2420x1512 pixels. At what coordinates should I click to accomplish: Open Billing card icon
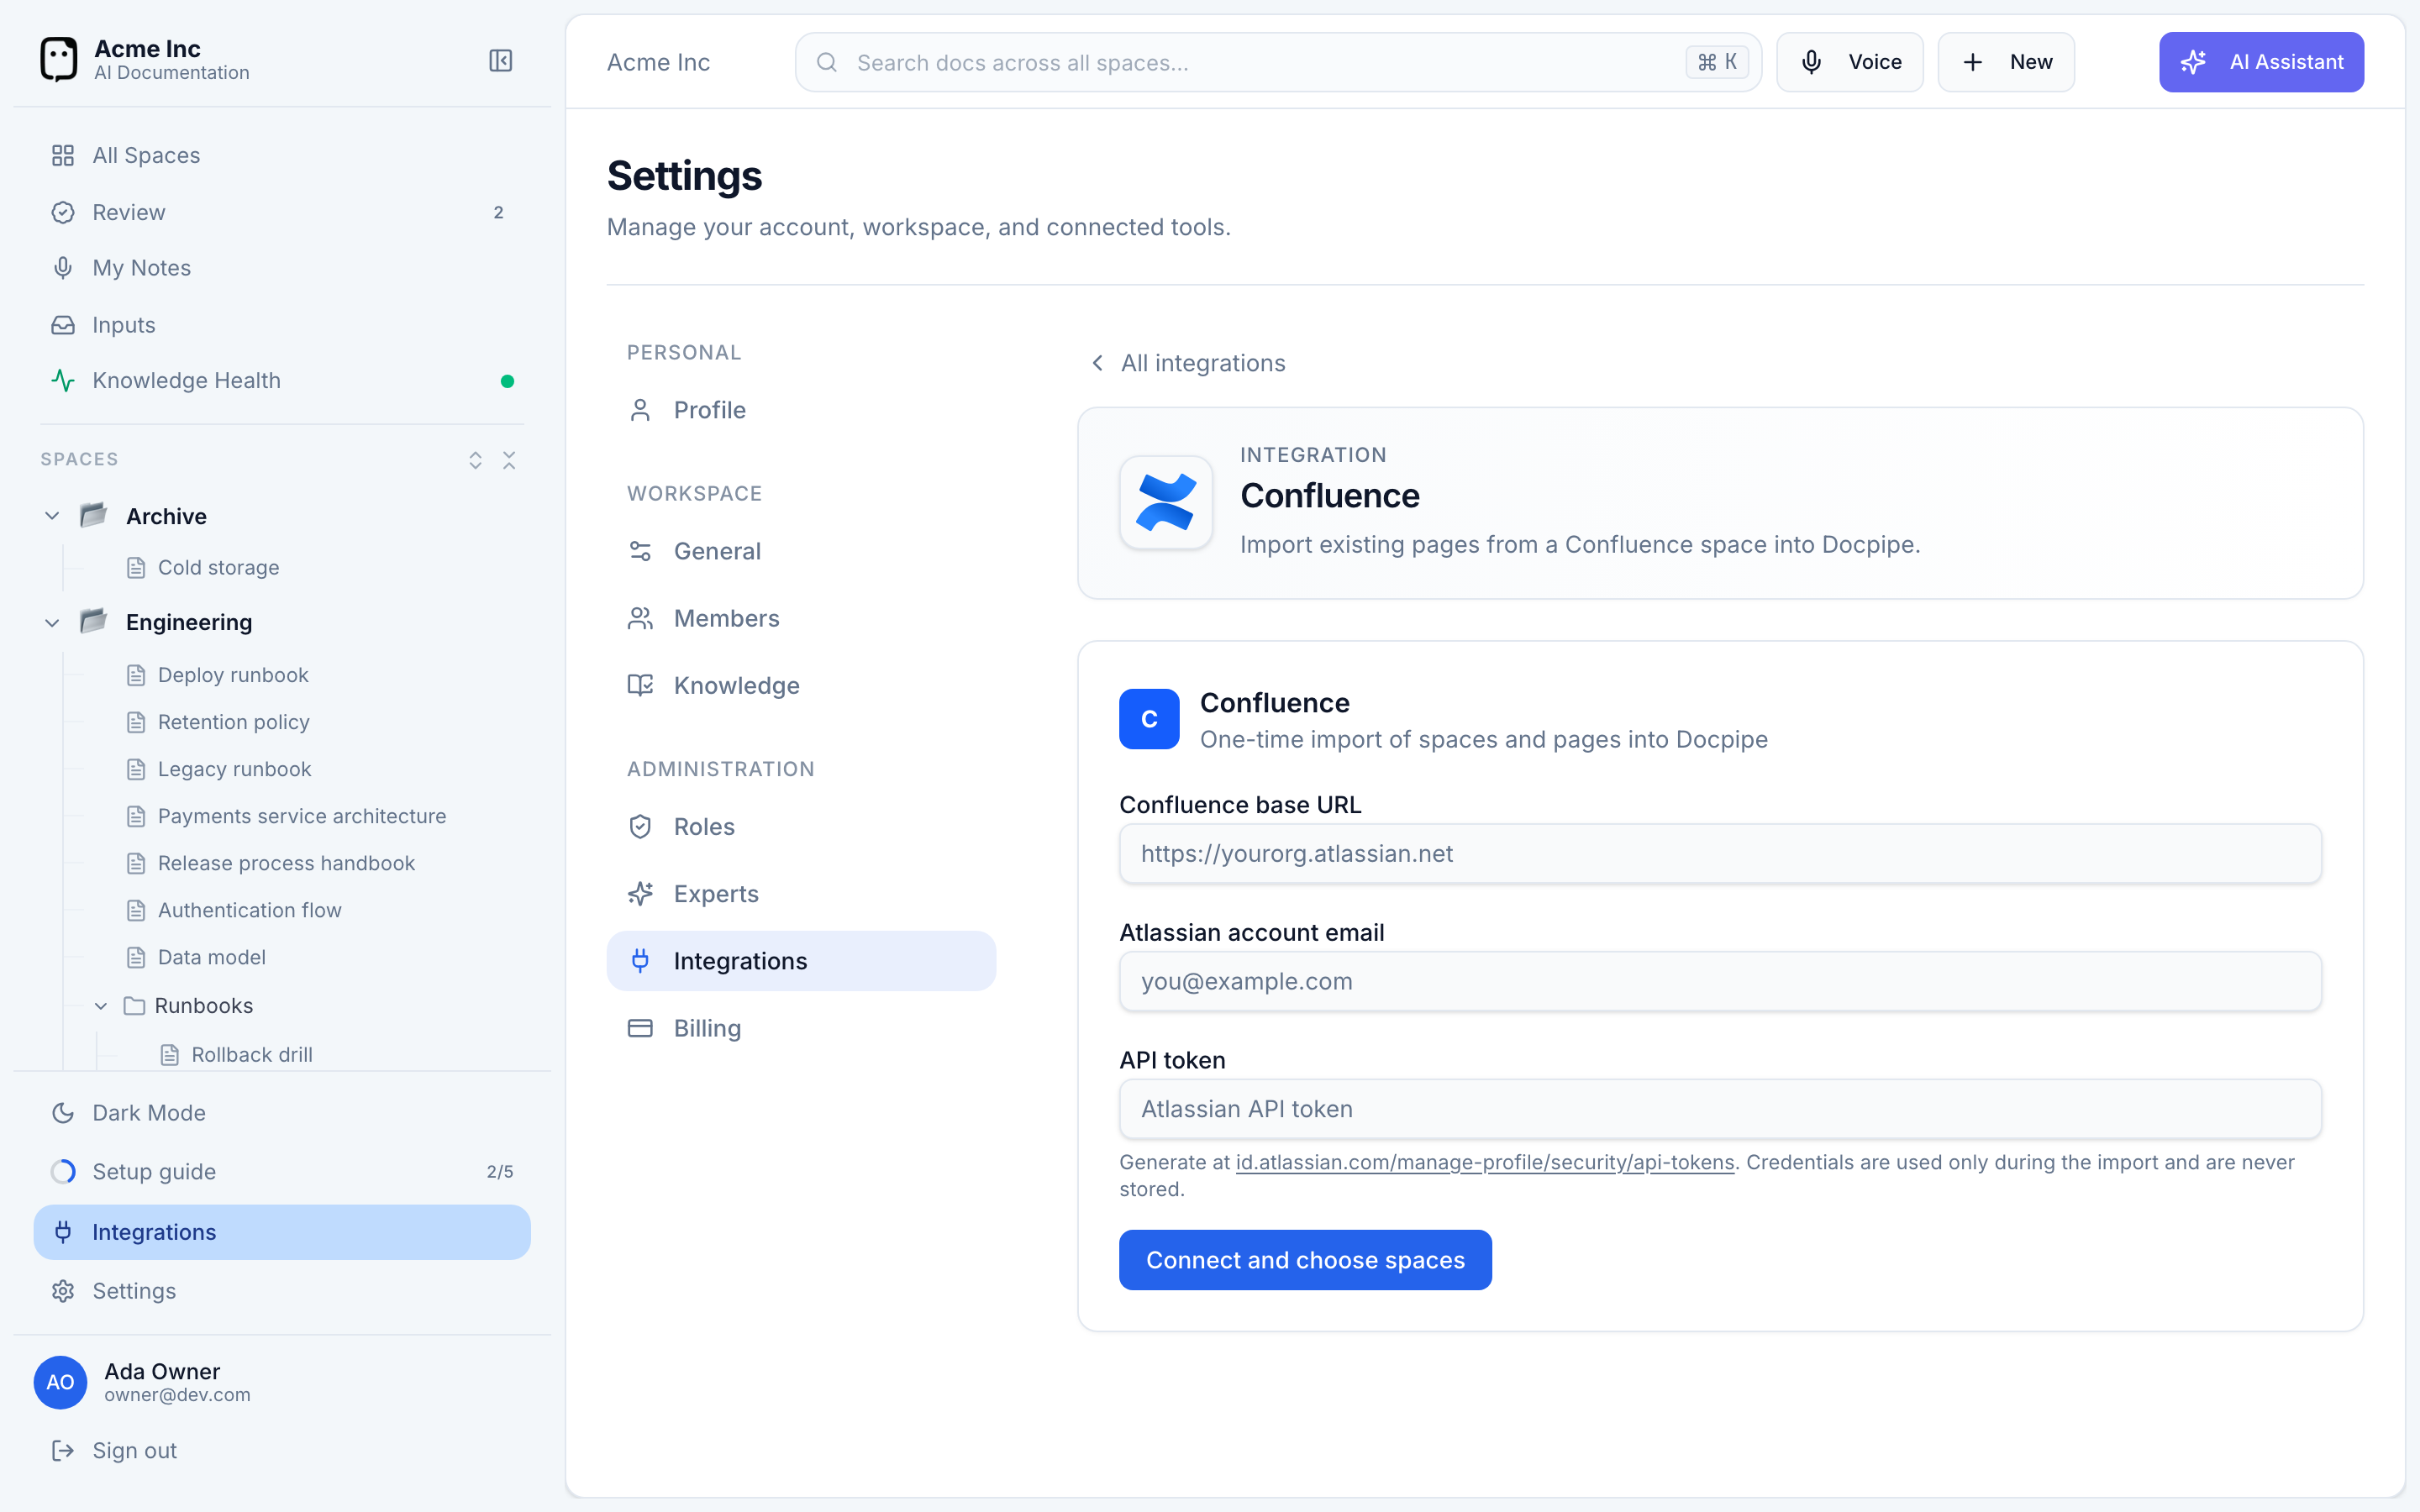tap(640, 1028)
